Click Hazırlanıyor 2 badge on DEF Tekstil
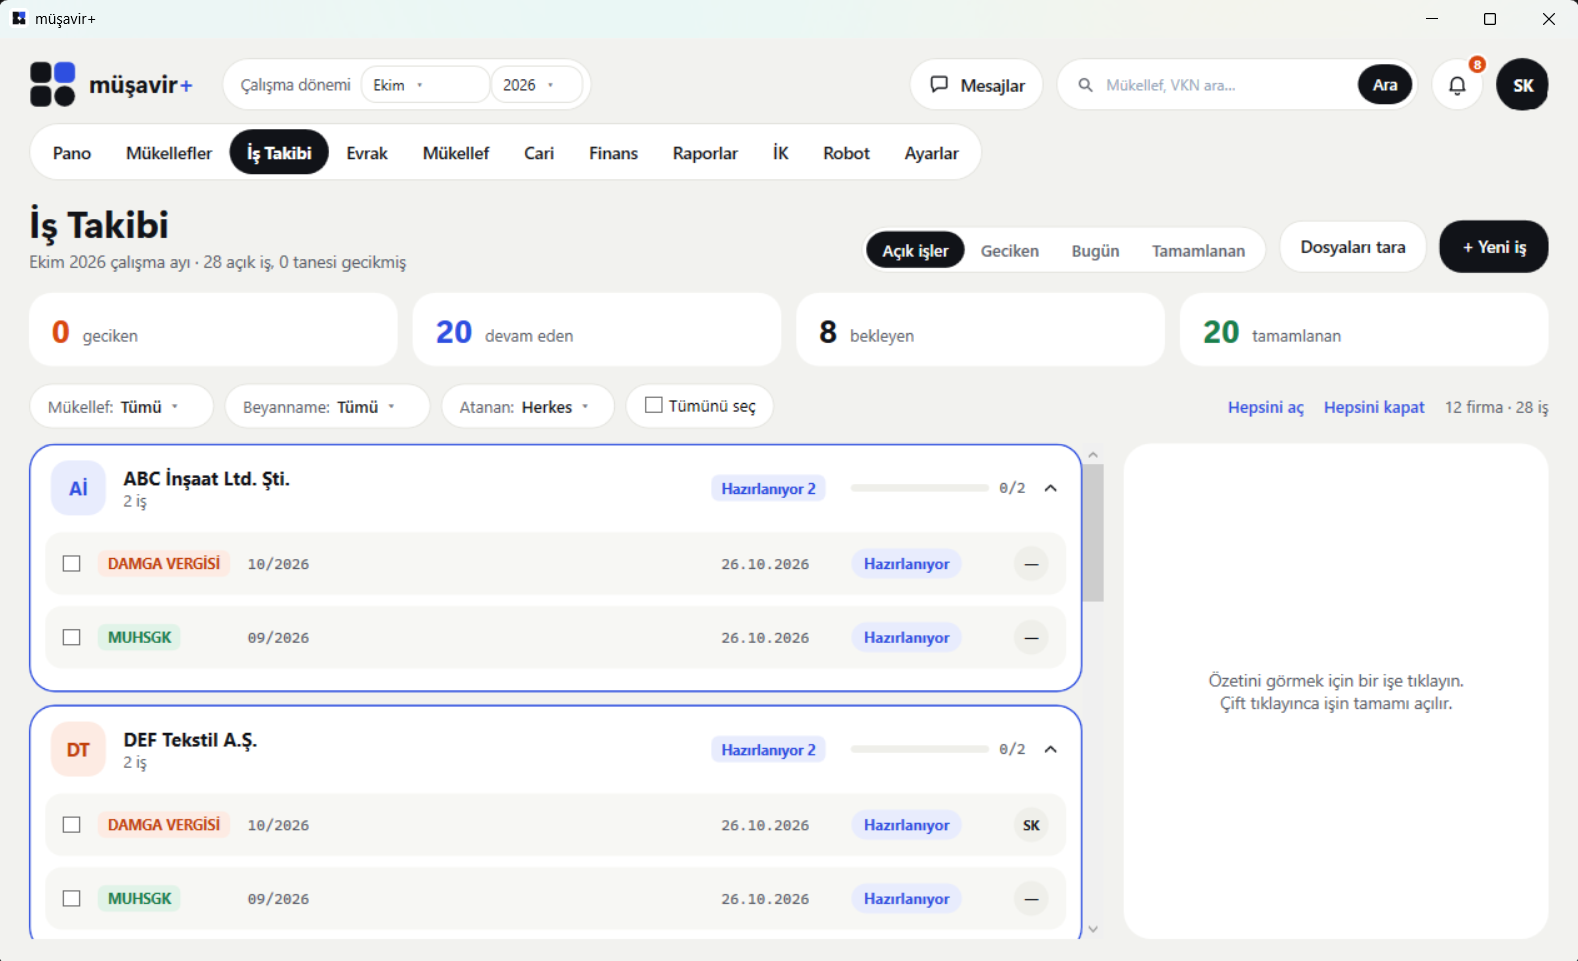This screenshot has width=1578, height=961. tap(768, 749)
